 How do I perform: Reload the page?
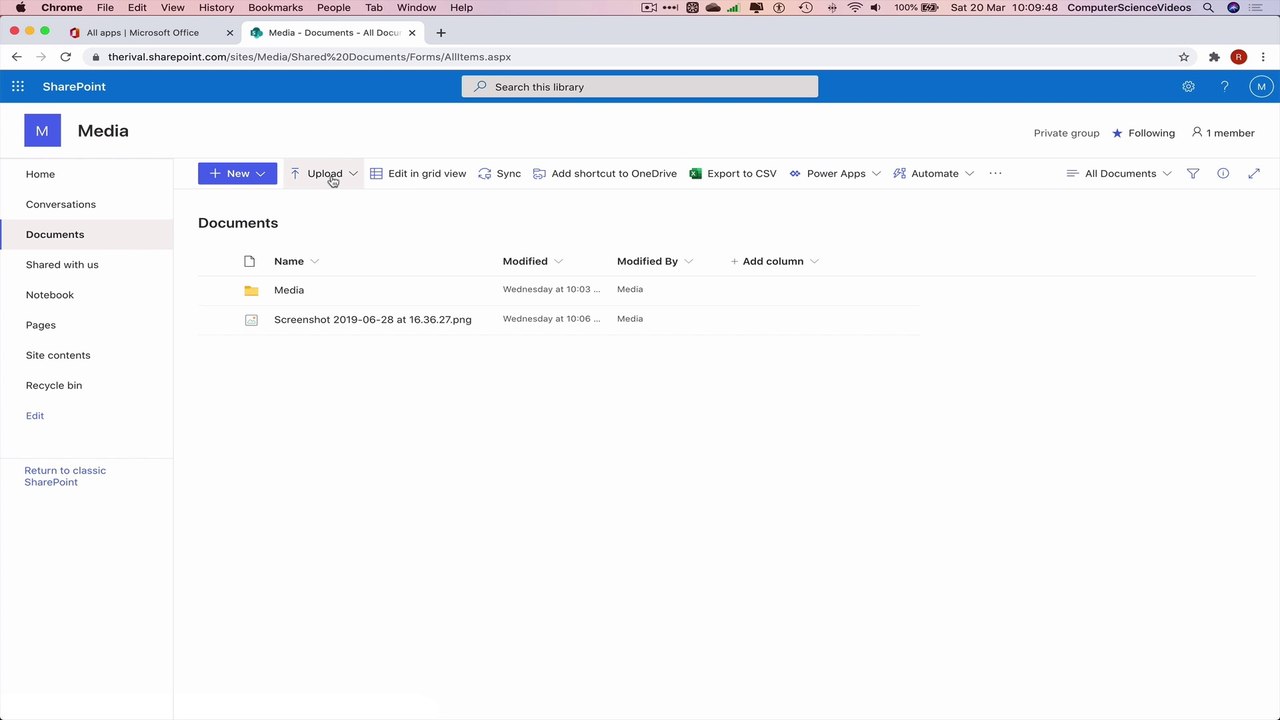pyautogui.click(x=65, y=57)
